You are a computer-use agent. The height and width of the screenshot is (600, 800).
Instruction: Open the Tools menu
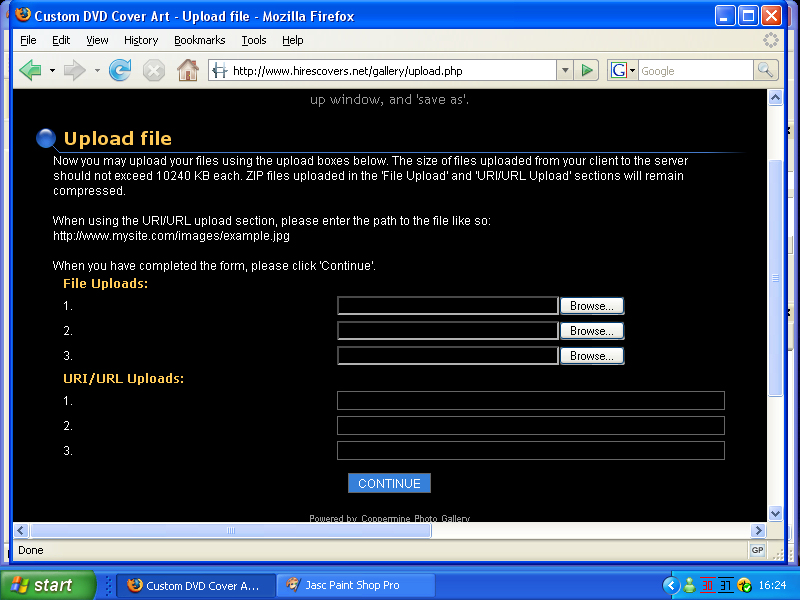point(254,40)
